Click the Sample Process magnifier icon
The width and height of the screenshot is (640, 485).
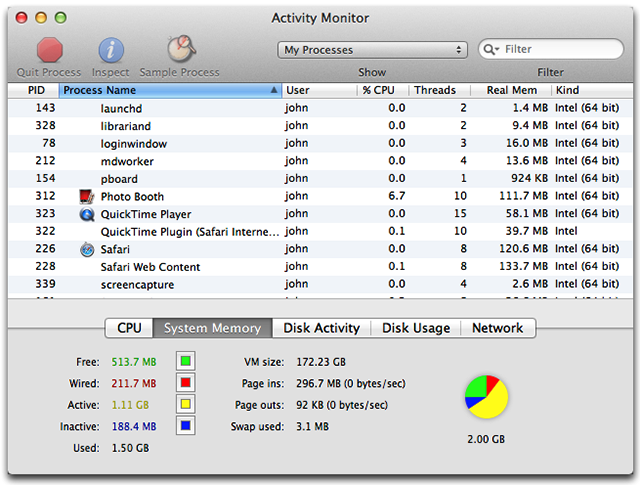click(181, 49)
